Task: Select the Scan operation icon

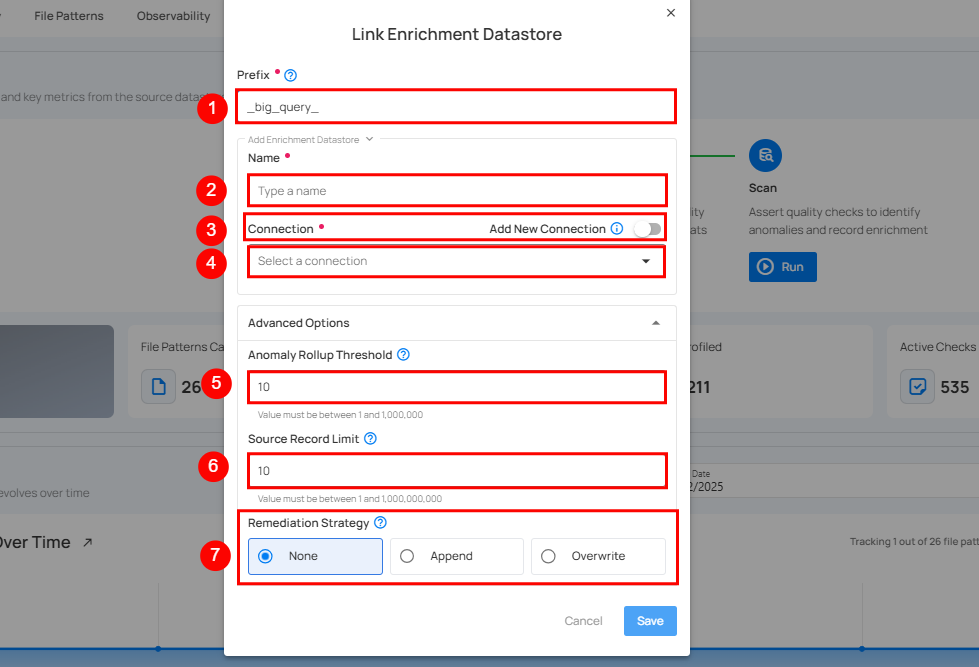Action: pos(765,156)
